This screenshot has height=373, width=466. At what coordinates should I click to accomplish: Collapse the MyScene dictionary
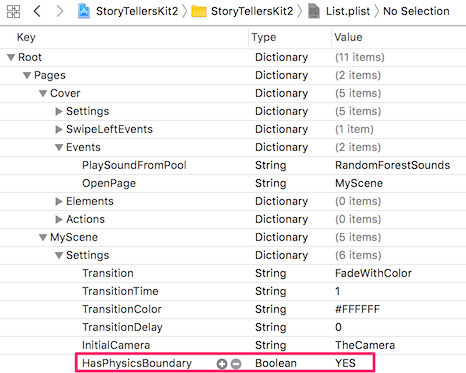point(43,237)
